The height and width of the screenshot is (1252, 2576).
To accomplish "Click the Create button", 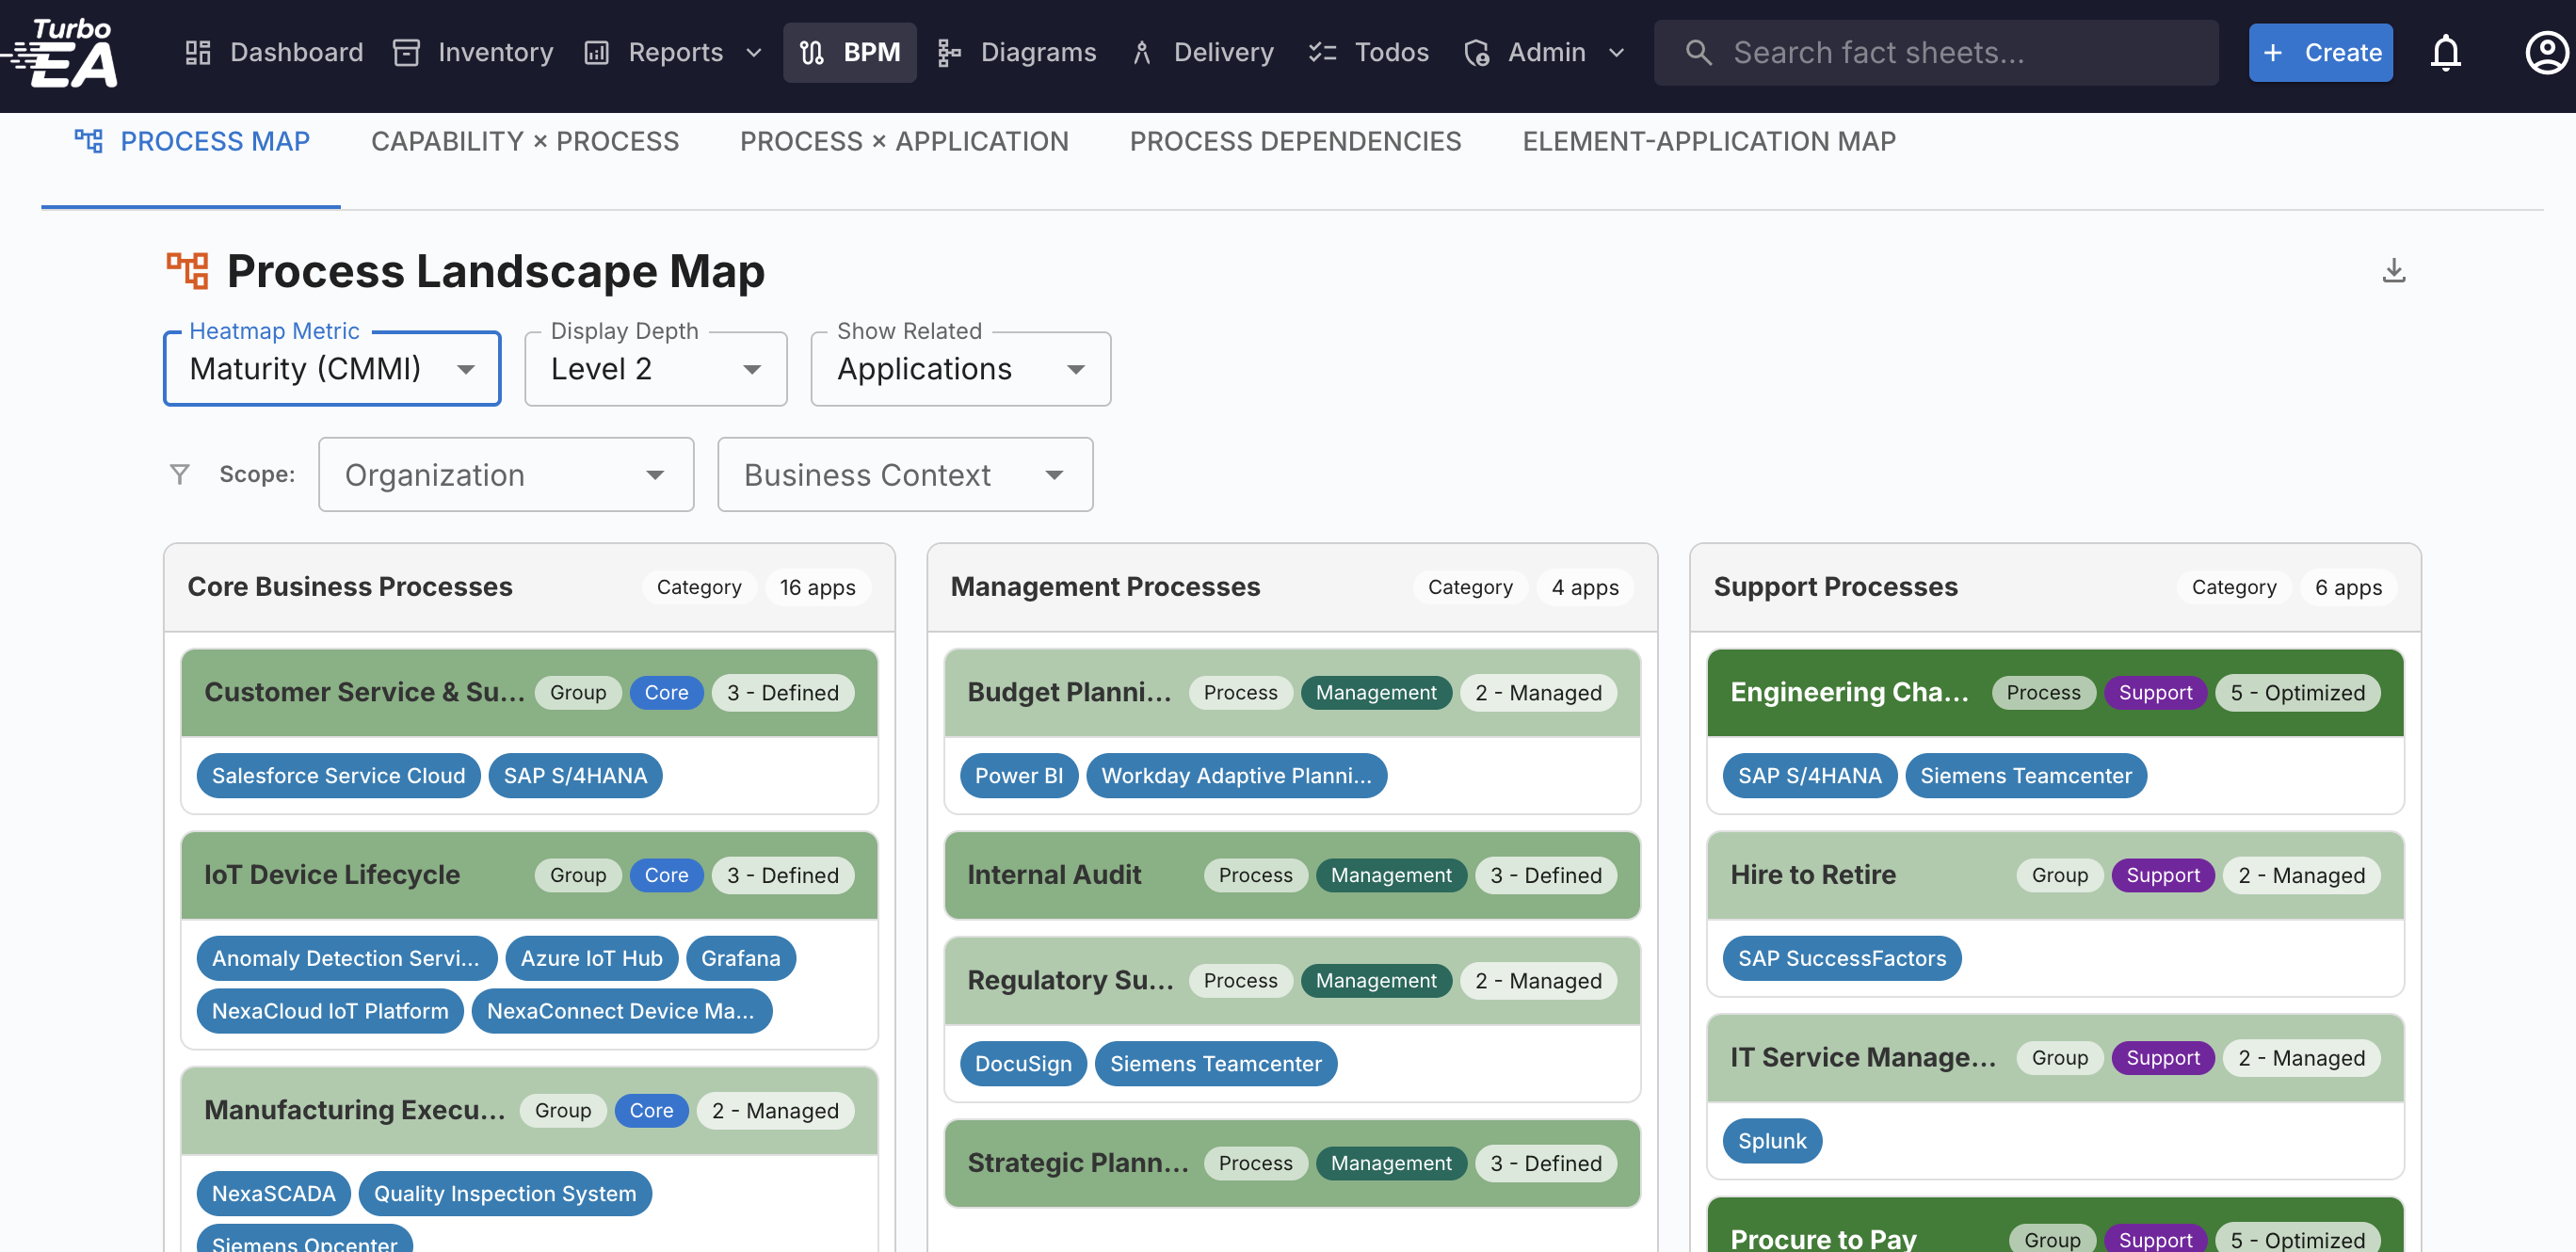I will (2320, 52).
